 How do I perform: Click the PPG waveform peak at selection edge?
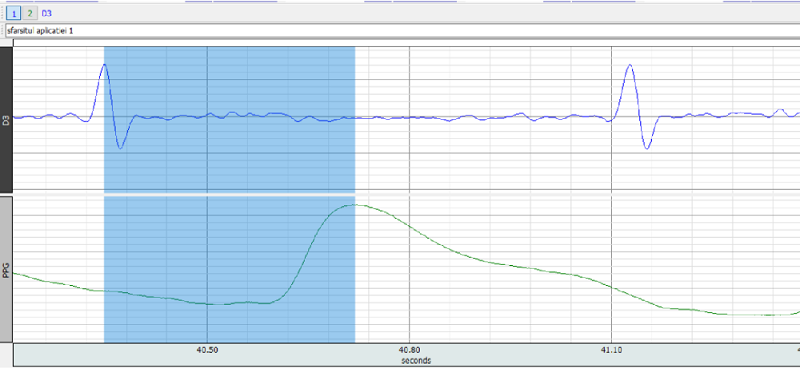point(354,205)
